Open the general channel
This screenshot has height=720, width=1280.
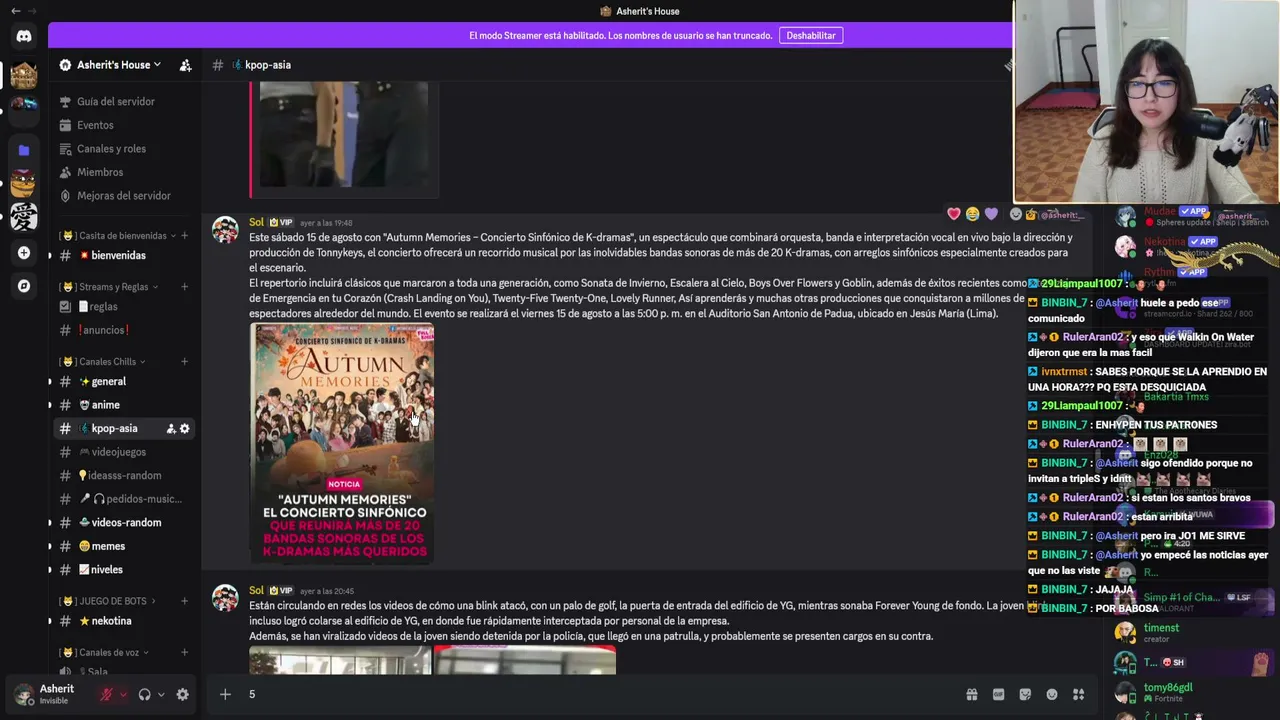click(109, 381)
